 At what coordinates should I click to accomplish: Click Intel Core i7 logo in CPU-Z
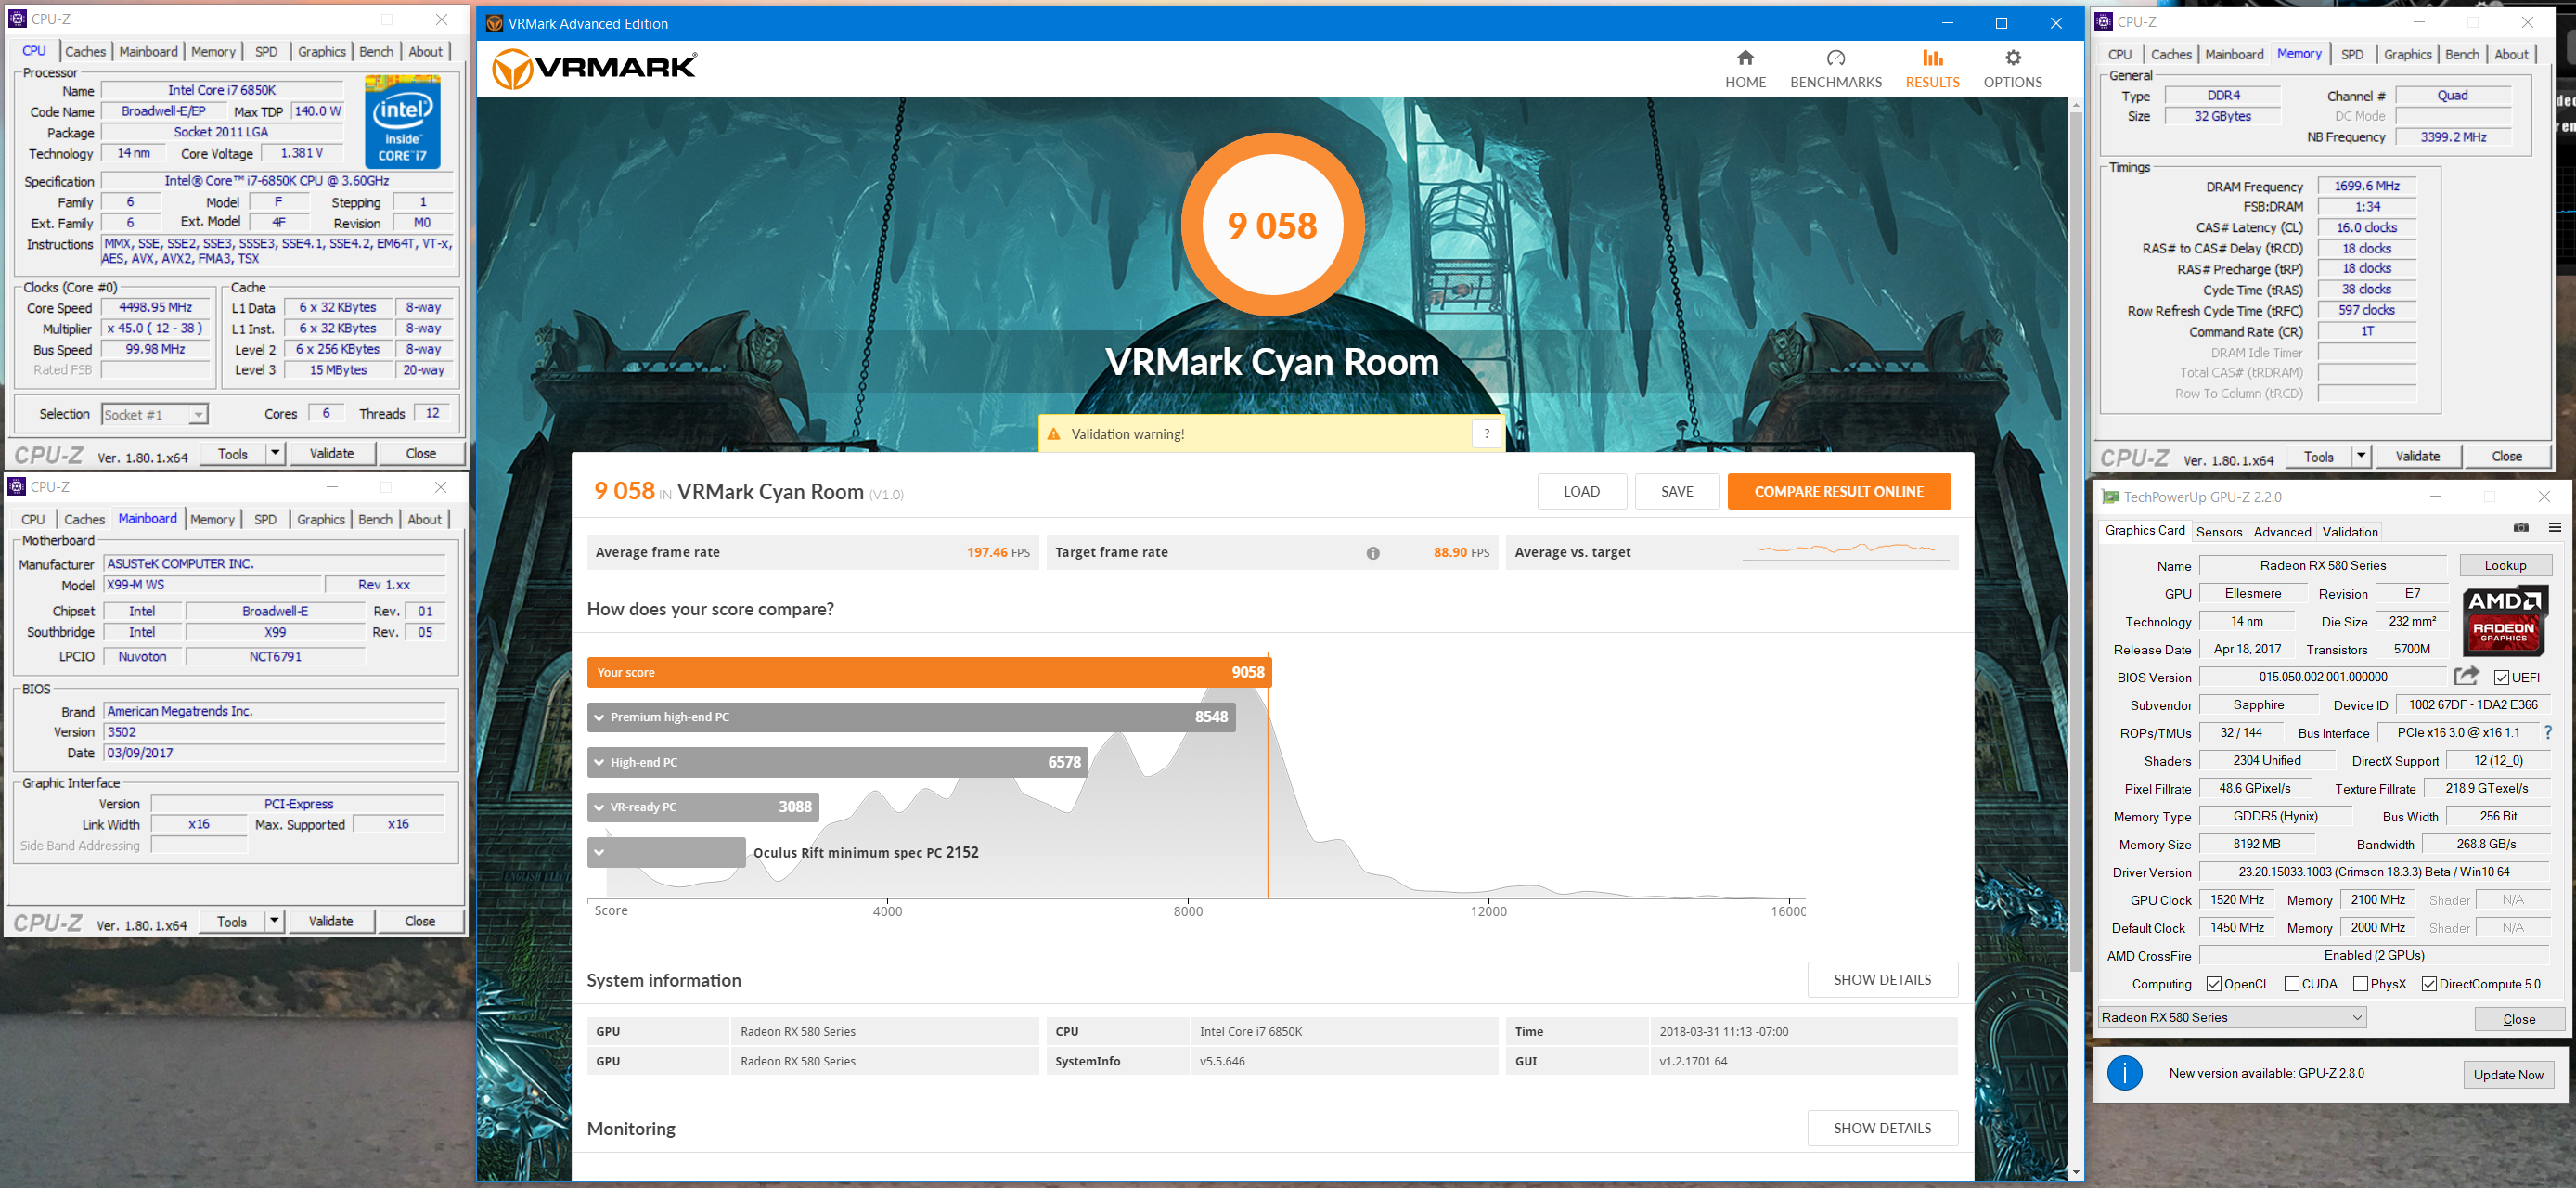tap(402, 121)
